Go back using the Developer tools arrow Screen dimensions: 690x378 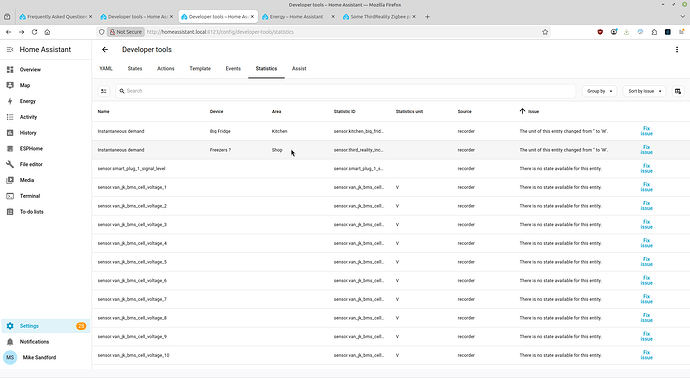pyautogui.click(x=105, y=50)
